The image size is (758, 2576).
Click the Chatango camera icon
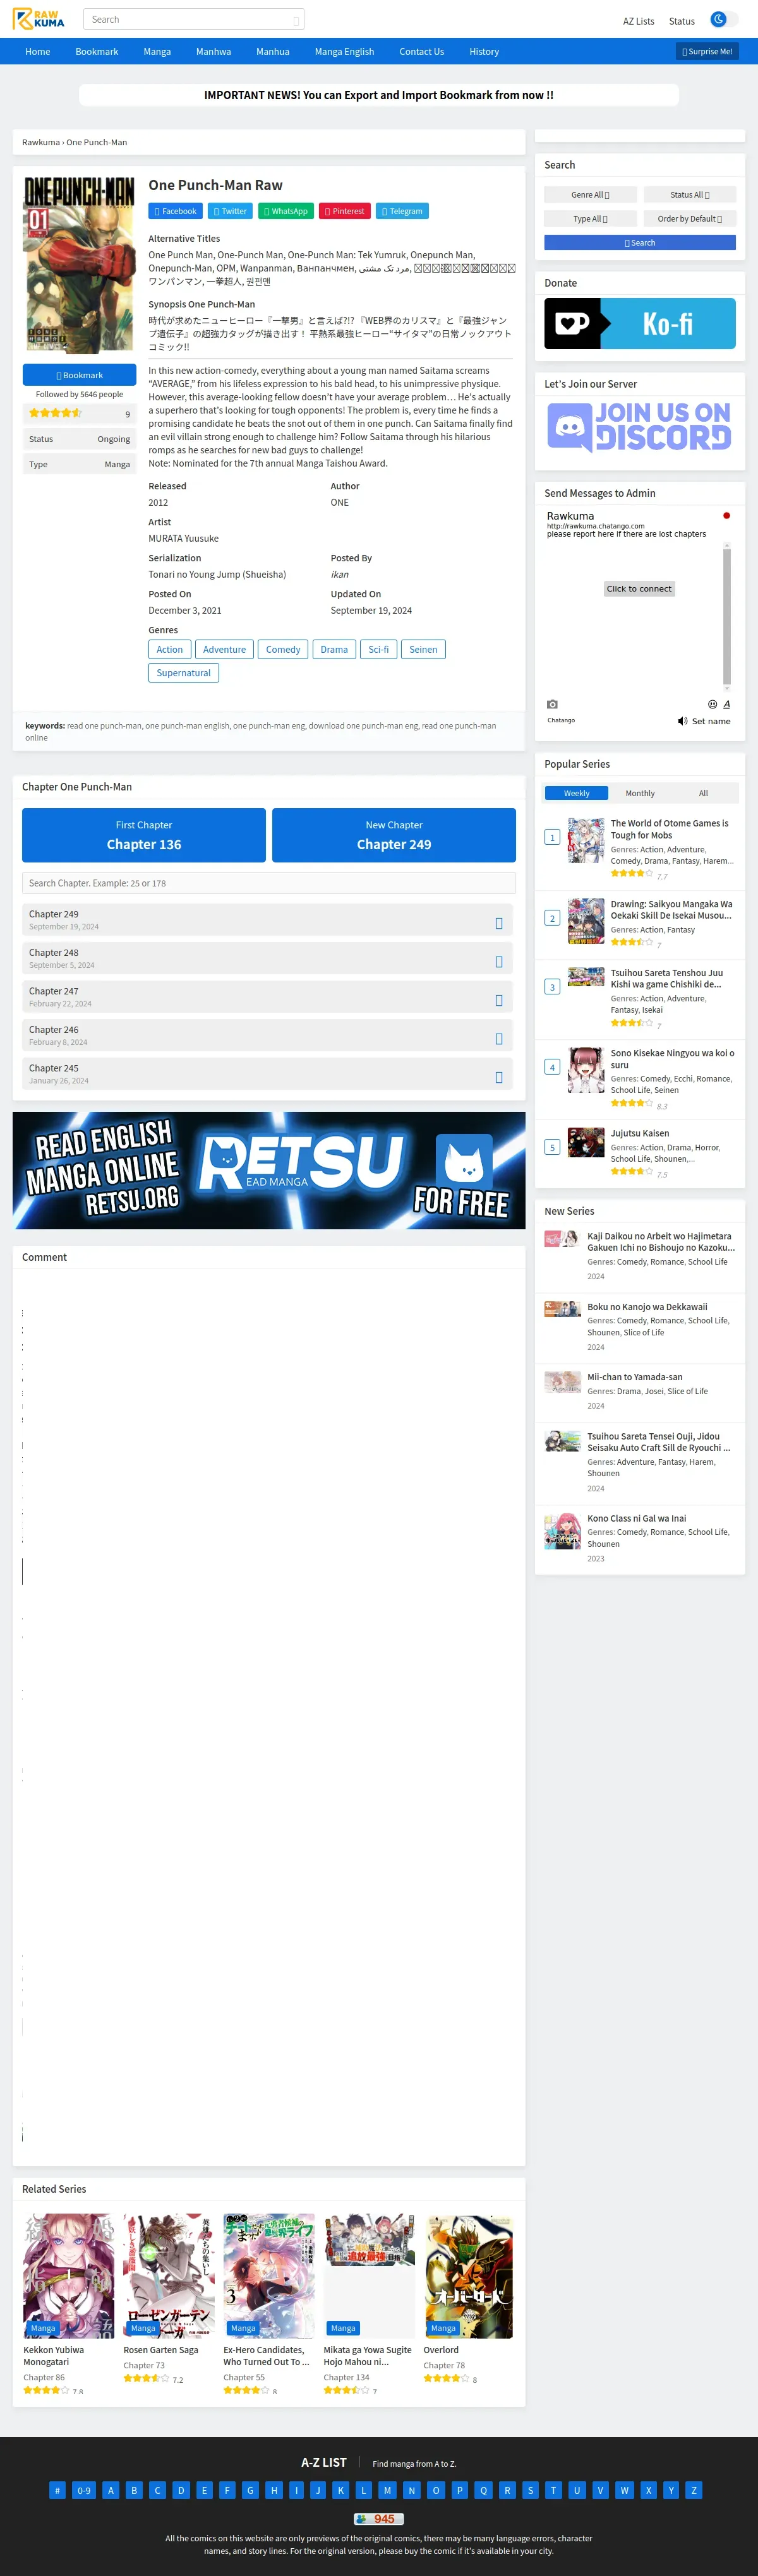point(552,705)
